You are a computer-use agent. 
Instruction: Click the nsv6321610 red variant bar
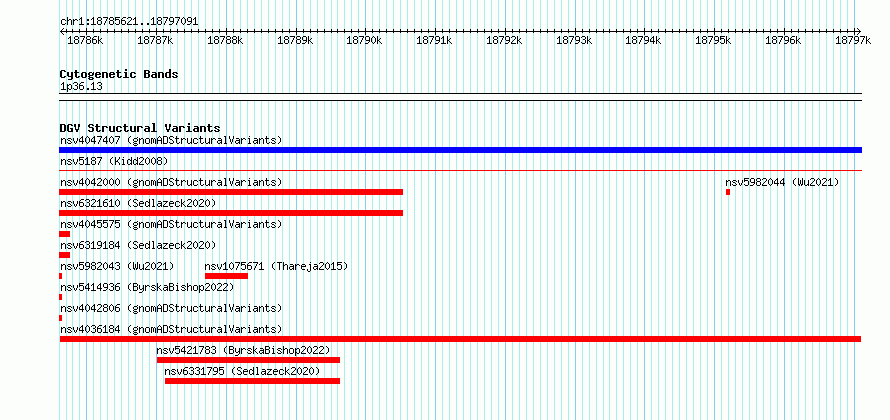pyautogui.click(x=231, y=213)
